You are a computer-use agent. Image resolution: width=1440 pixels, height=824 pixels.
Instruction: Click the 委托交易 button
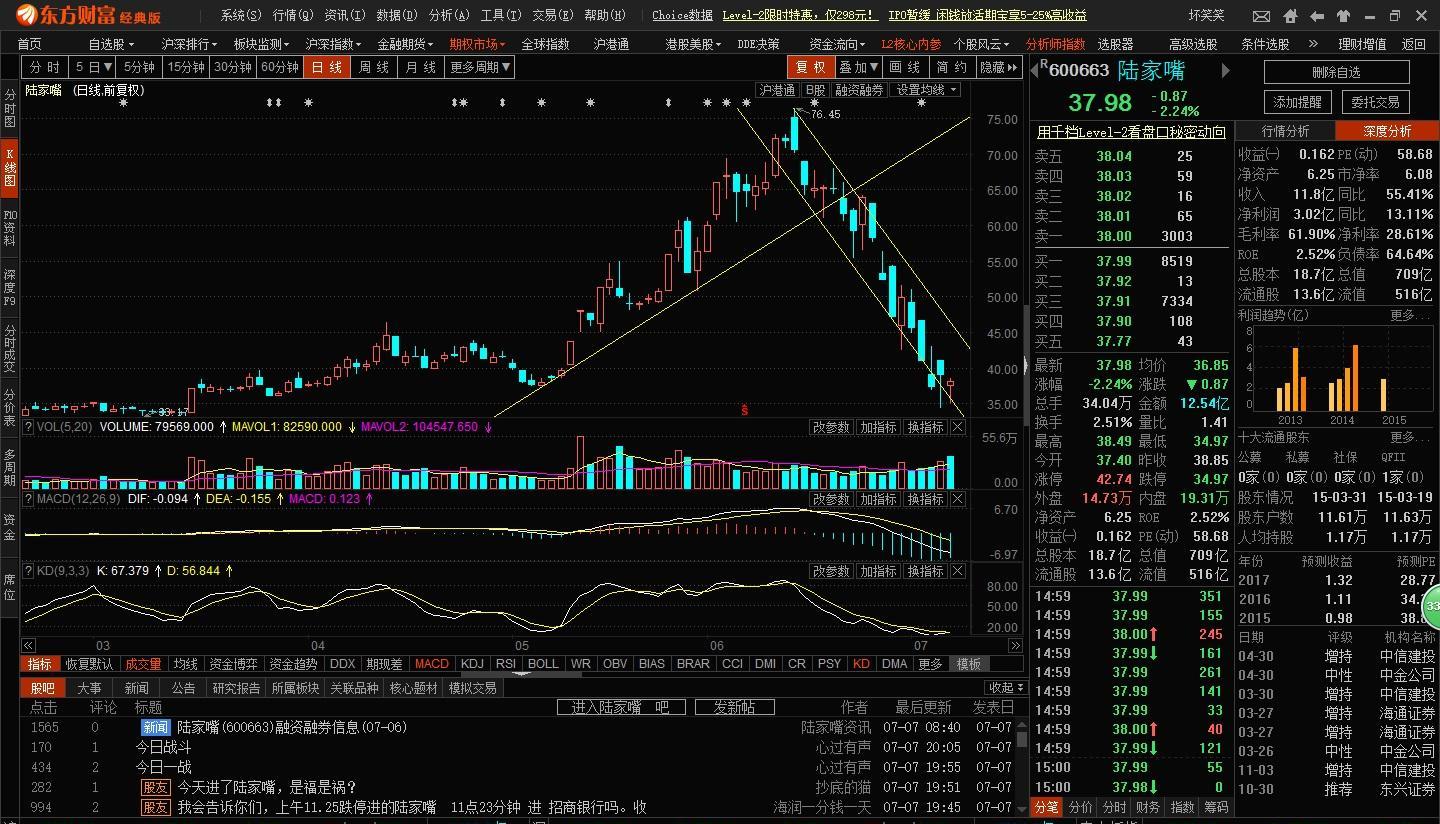1375,102
